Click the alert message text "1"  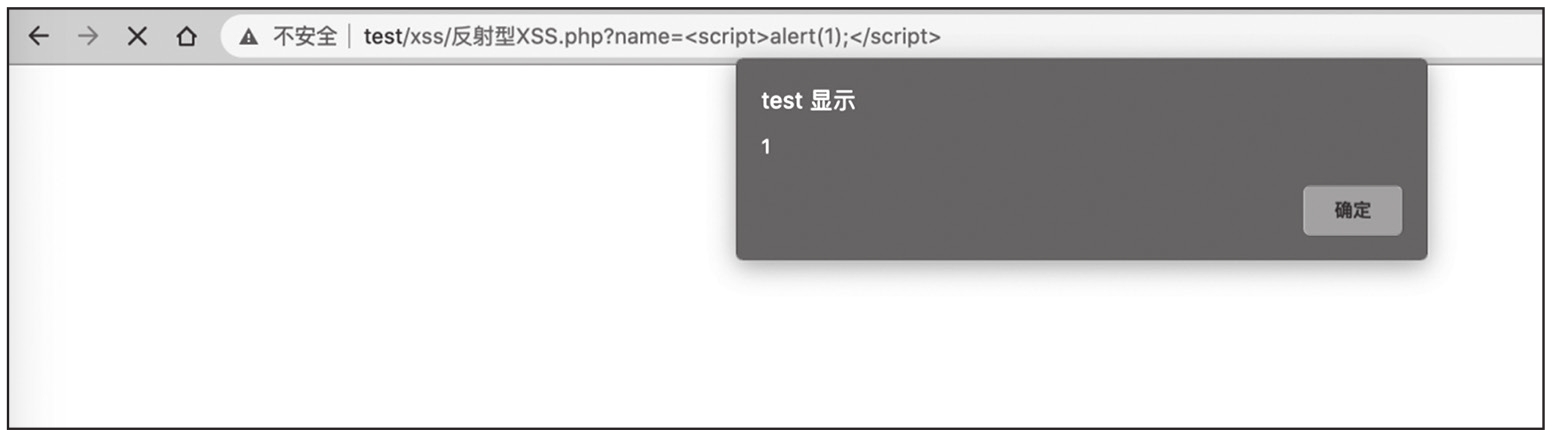coord(766,148)
